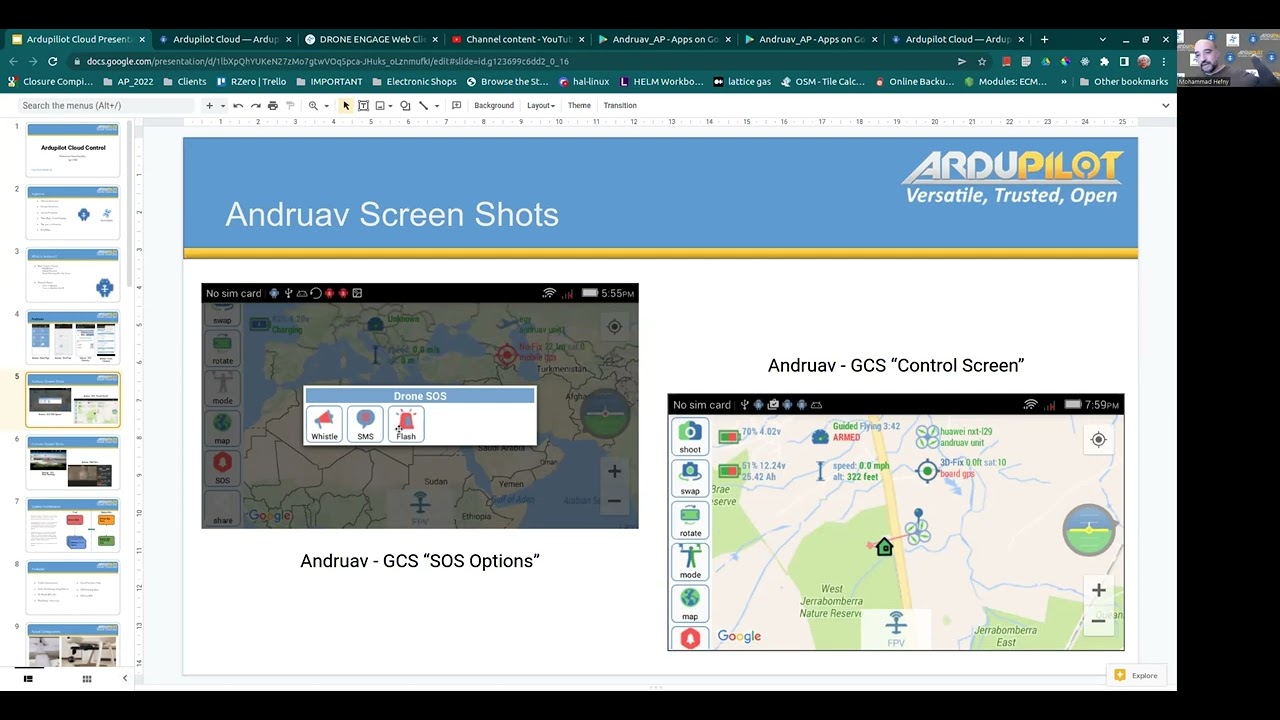
Task: Open a new browser tab
Action: pyautogui.click(x=1044, y=39)
